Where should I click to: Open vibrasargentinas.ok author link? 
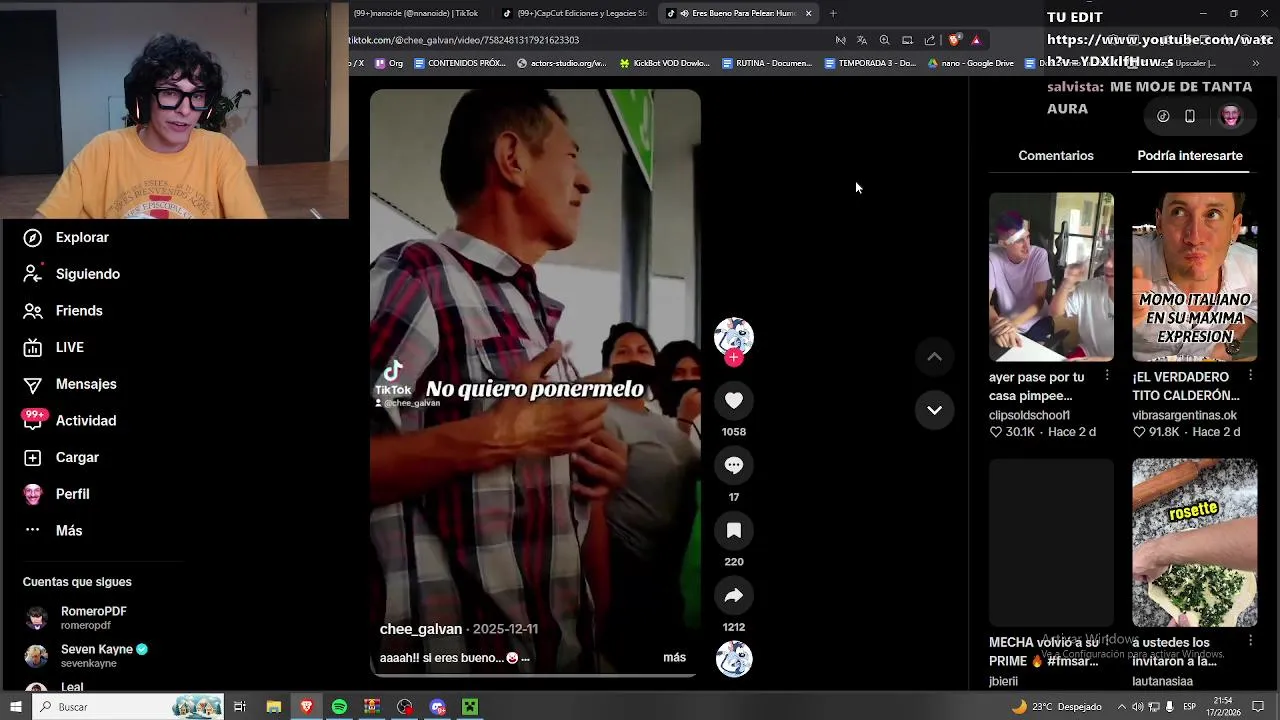1184,415
